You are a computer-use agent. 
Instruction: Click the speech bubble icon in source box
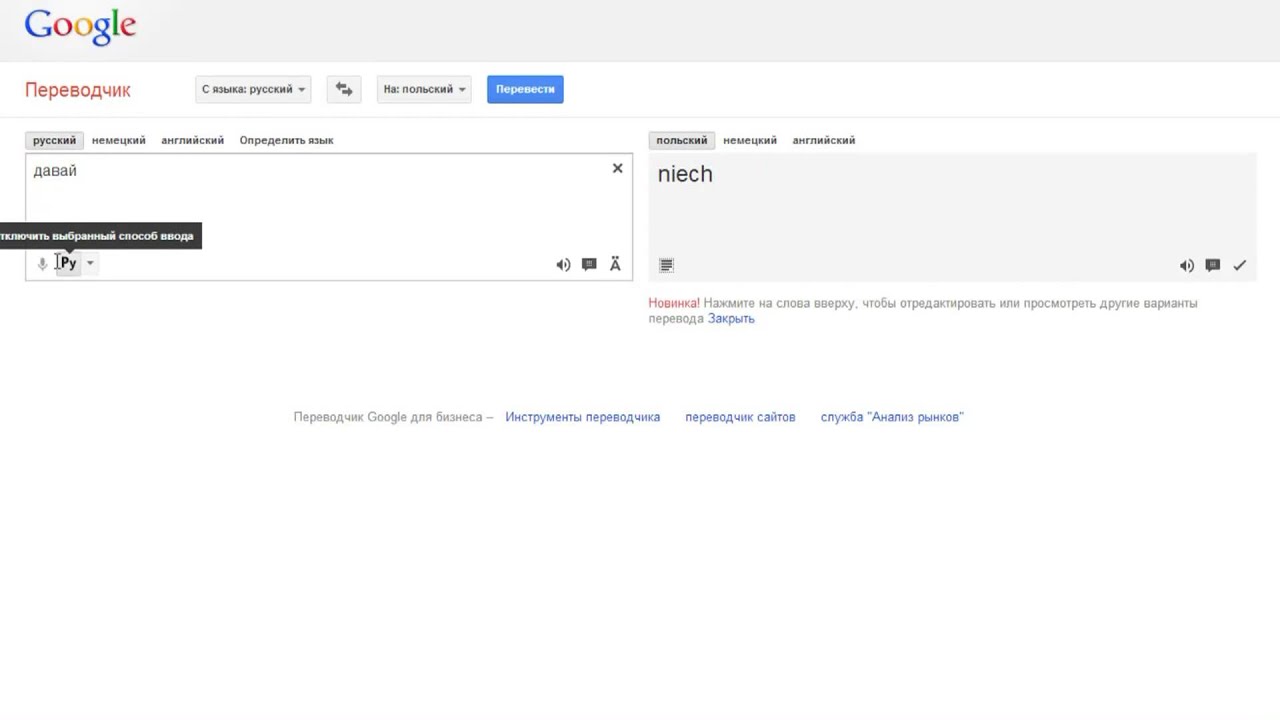coord(589,264)
